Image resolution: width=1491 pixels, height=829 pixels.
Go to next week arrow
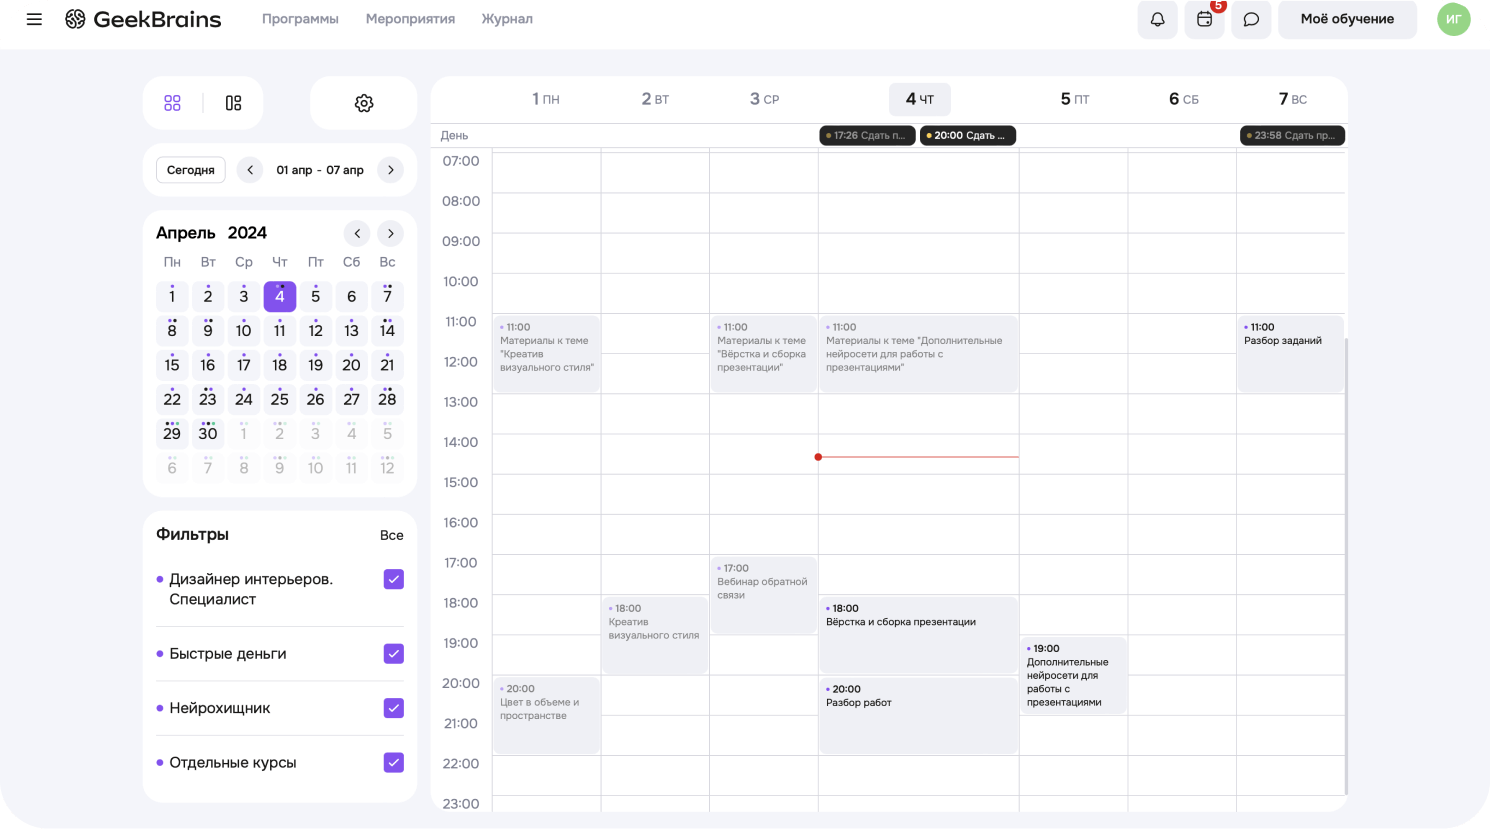[x=391, y=170]
